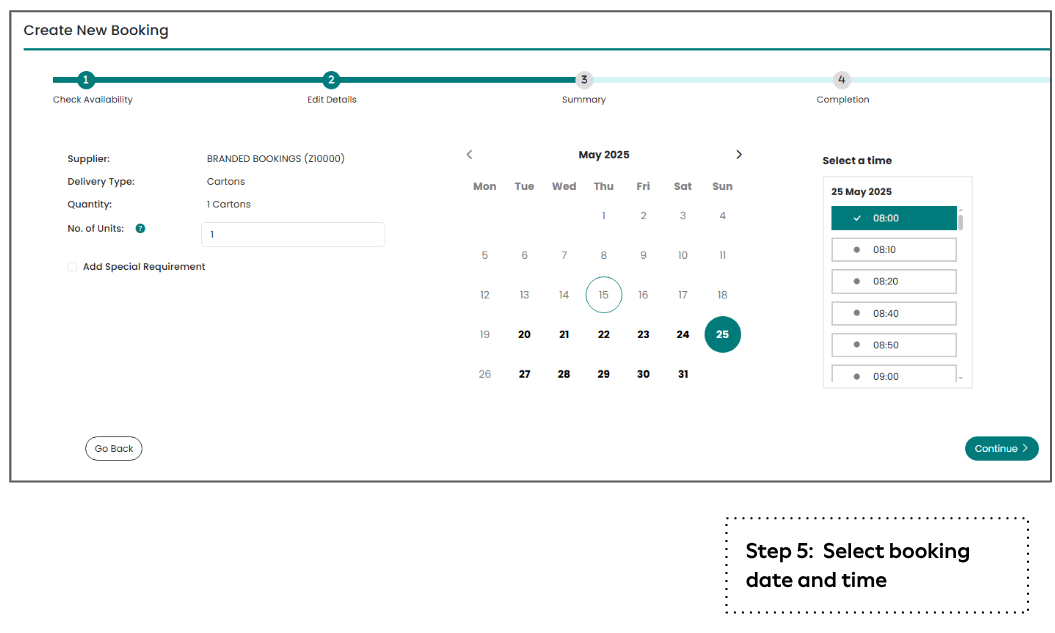Click step 3 Summary circle

584,80
